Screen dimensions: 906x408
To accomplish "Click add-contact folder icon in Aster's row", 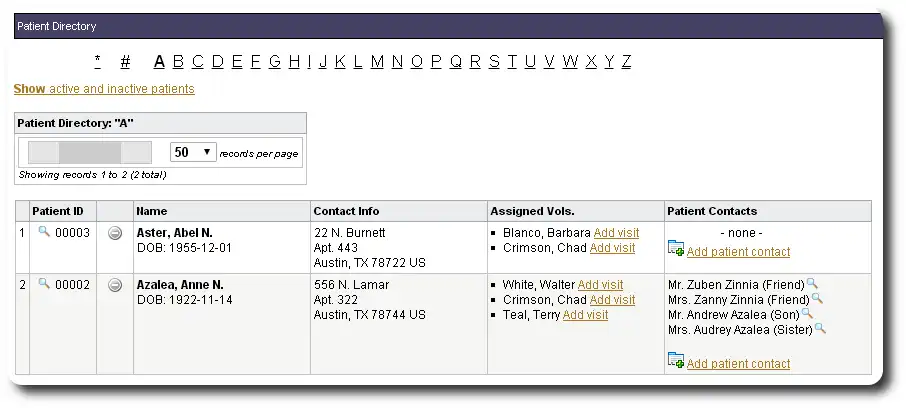I will [676, 250].
